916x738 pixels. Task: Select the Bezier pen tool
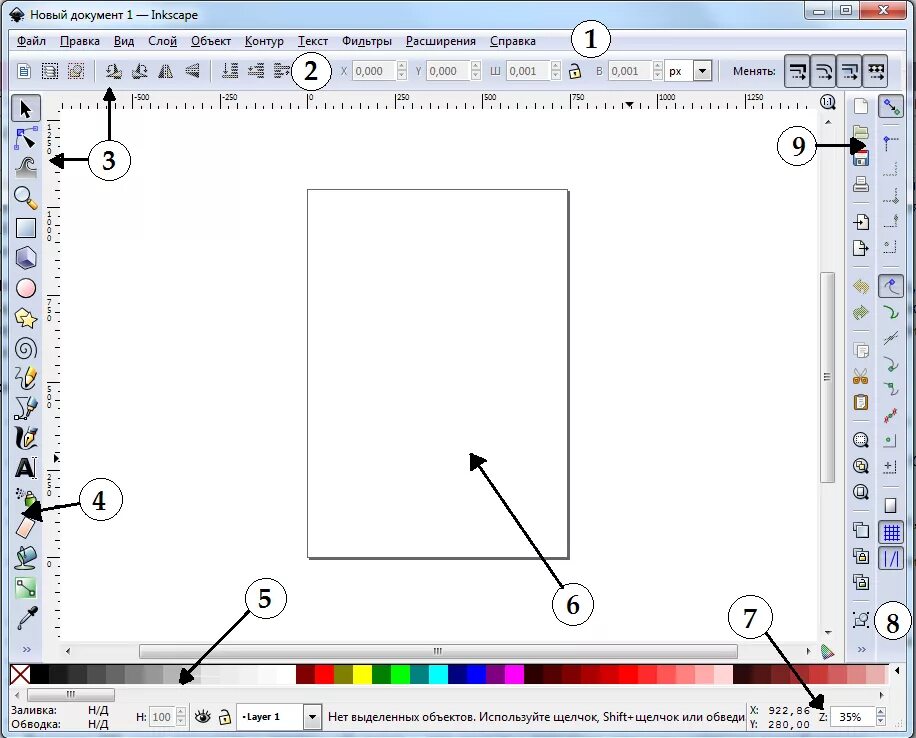click(26, 408)
